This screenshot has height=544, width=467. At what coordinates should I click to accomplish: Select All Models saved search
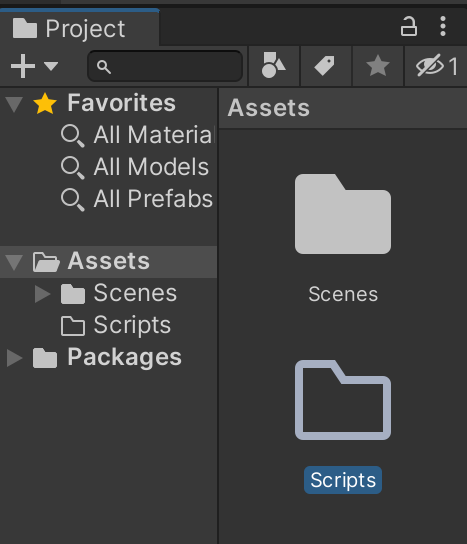pos(135,167)
